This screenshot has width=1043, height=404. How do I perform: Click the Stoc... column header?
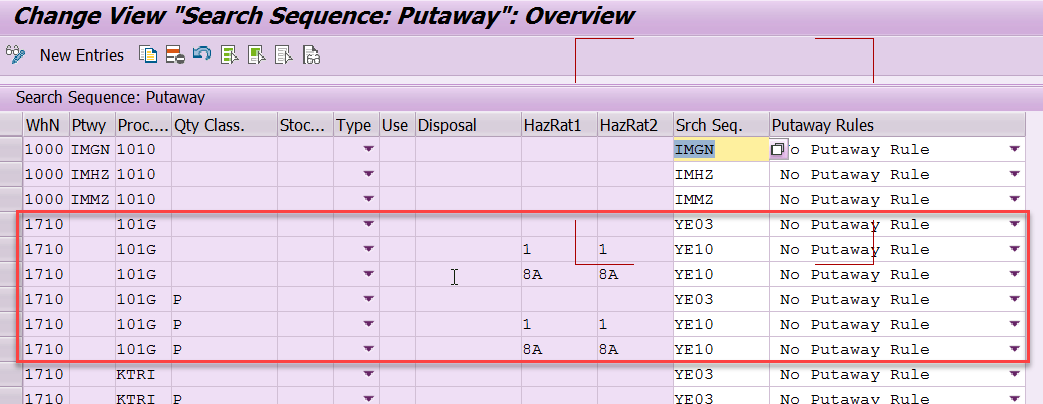(305, 125)
